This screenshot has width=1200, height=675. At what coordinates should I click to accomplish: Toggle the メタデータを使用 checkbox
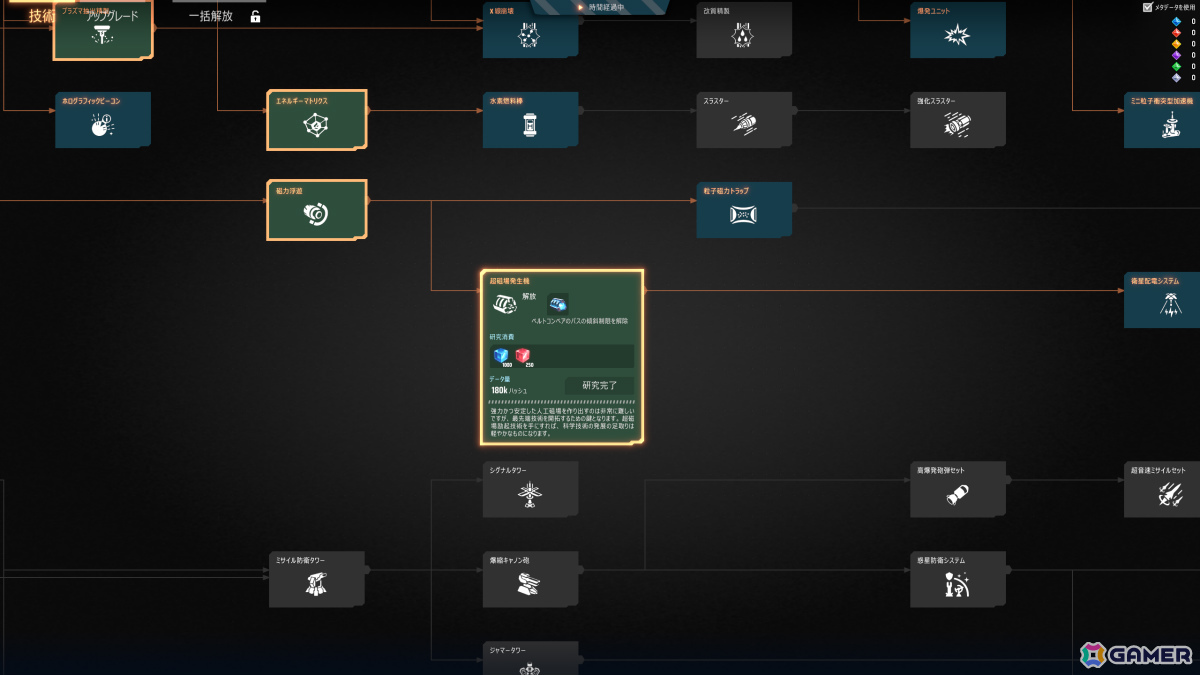pos(1147,7)
